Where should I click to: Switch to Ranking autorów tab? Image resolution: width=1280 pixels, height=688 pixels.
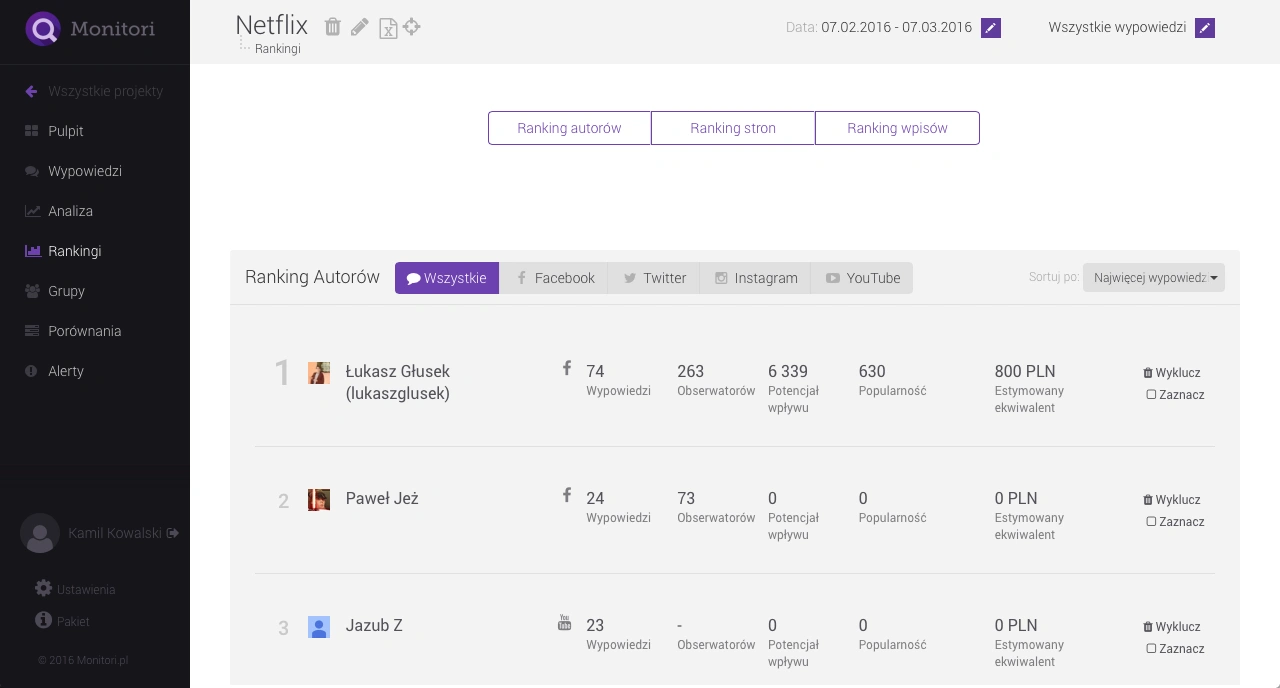click(569, 128)
